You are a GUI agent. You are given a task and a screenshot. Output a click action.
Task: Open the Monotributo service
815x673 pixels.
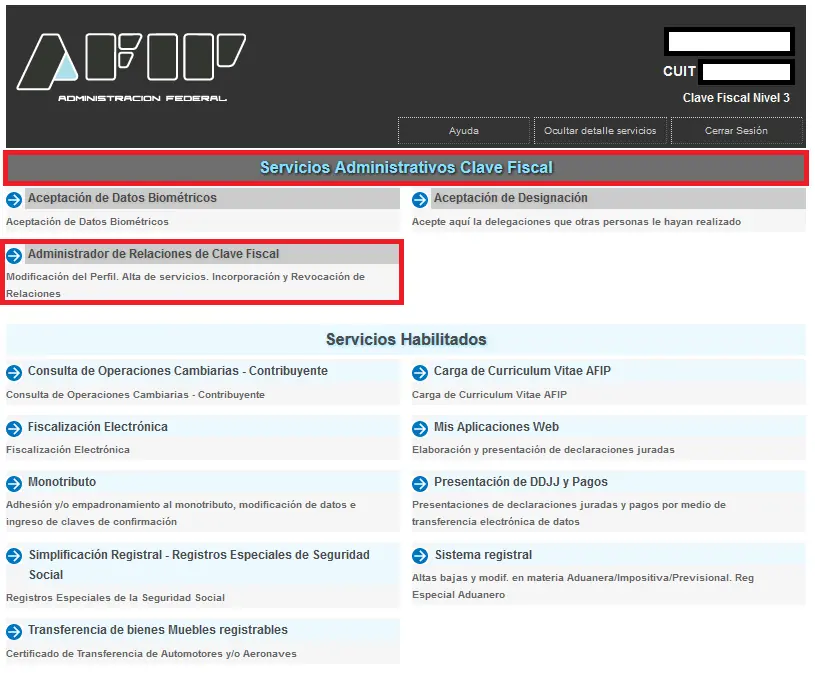click(x=62, y=482)
